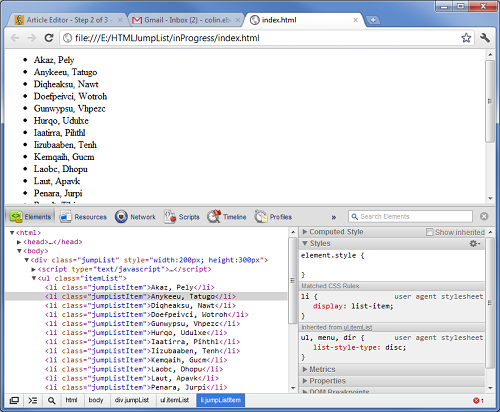Open the Elements panel

click(30, 217)
